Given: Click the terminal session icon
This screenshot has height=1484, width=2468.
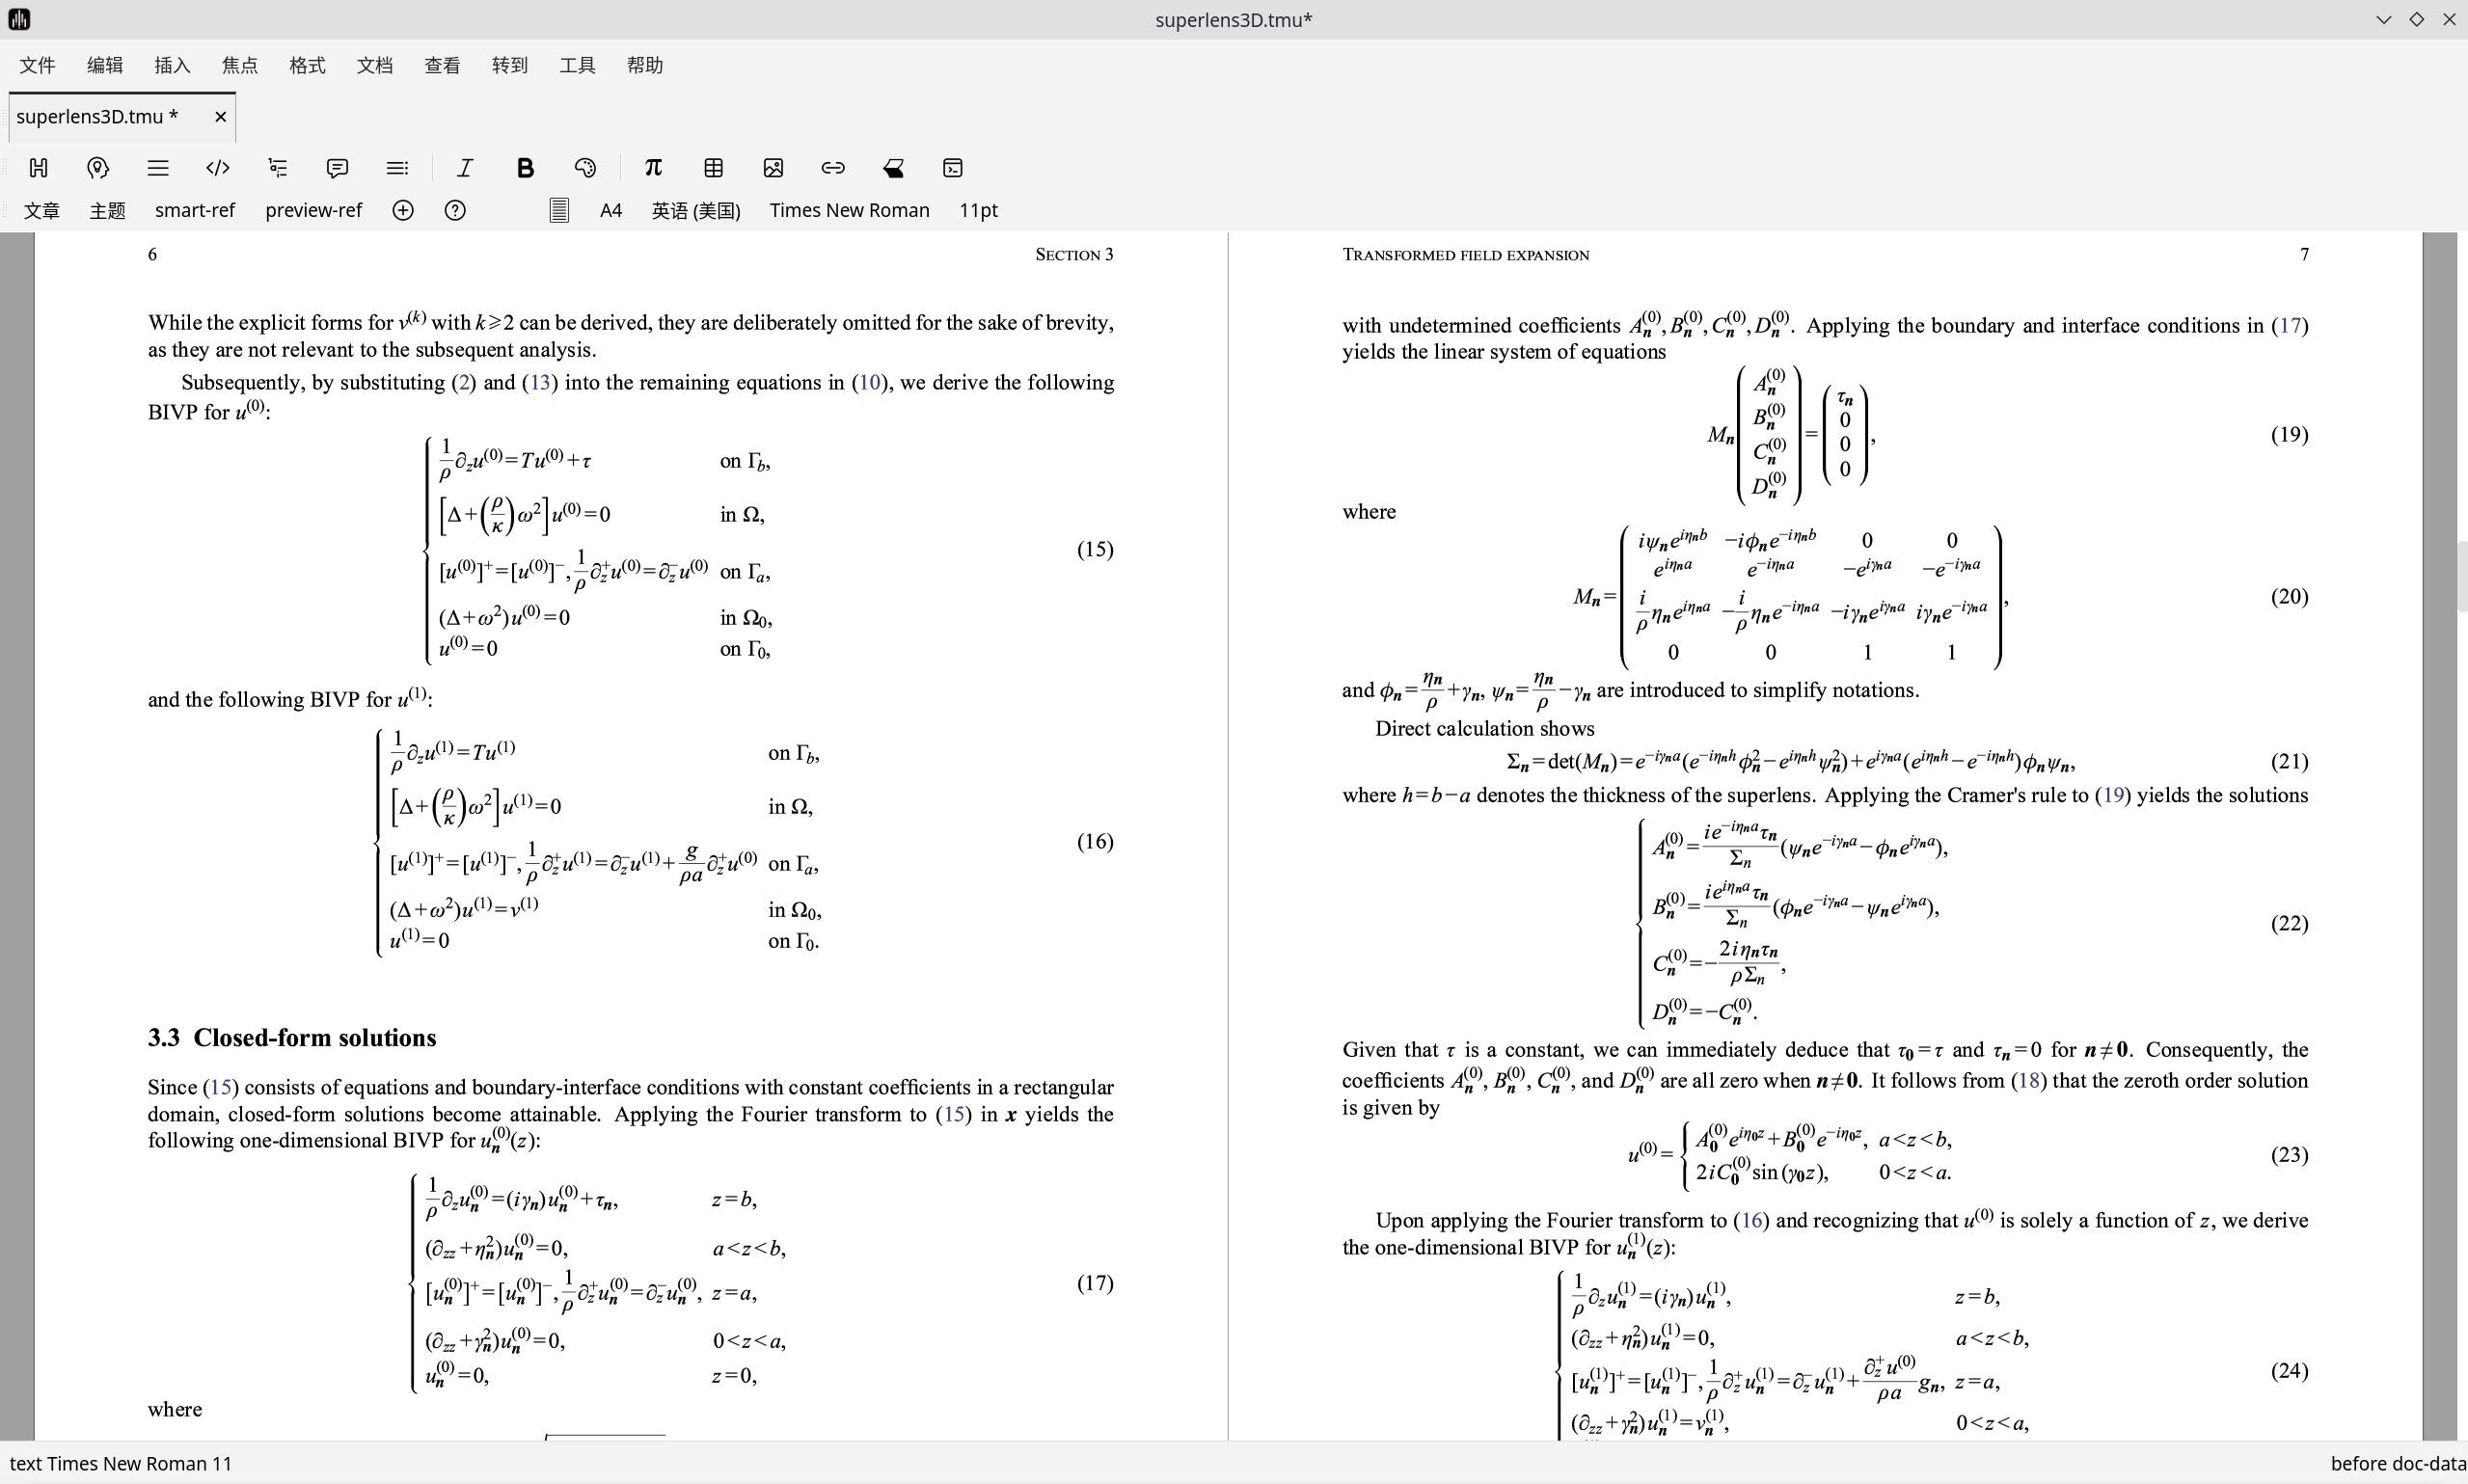Looking at the screenshot, I should point(953,168).
